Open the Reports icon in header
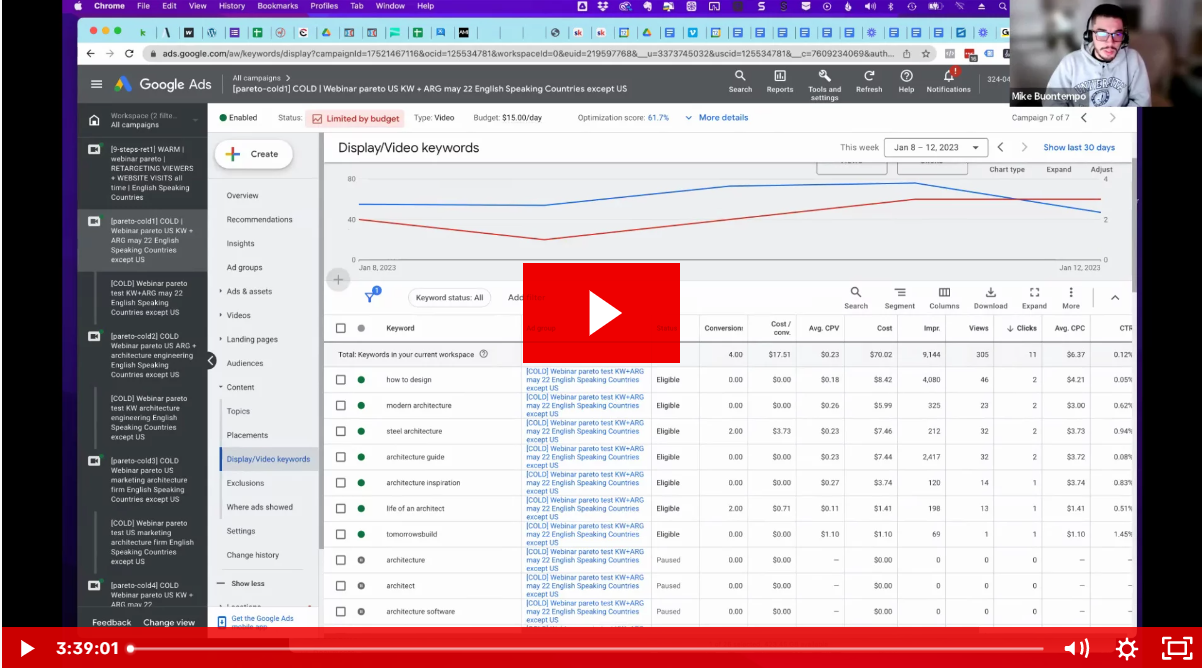Screen dimensions: 1202x668 point(780,76)
